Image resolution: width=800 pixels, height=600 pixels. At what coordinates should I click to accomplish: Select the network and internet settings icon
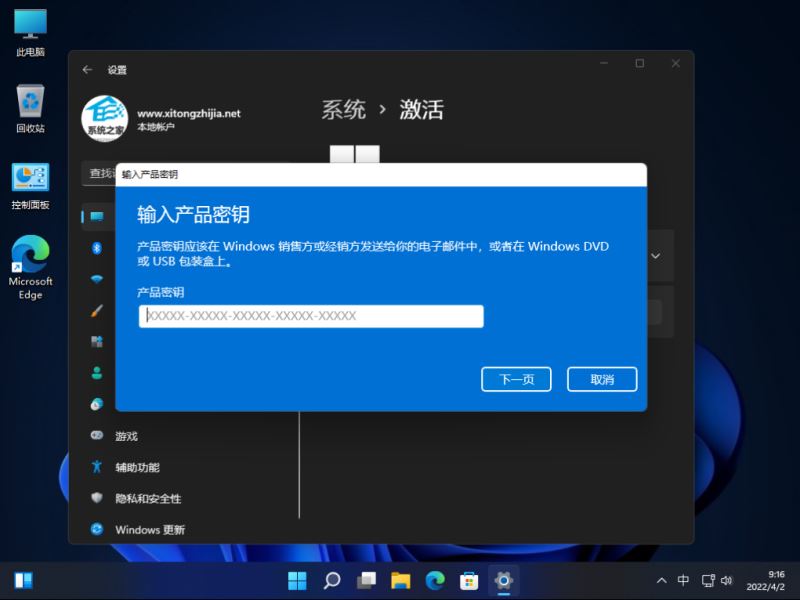[96, 280]
